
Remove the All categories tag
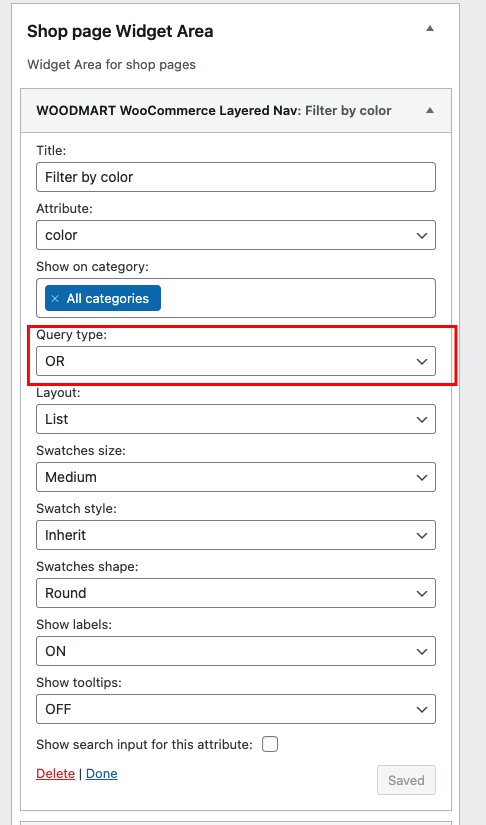coord(55,298)
